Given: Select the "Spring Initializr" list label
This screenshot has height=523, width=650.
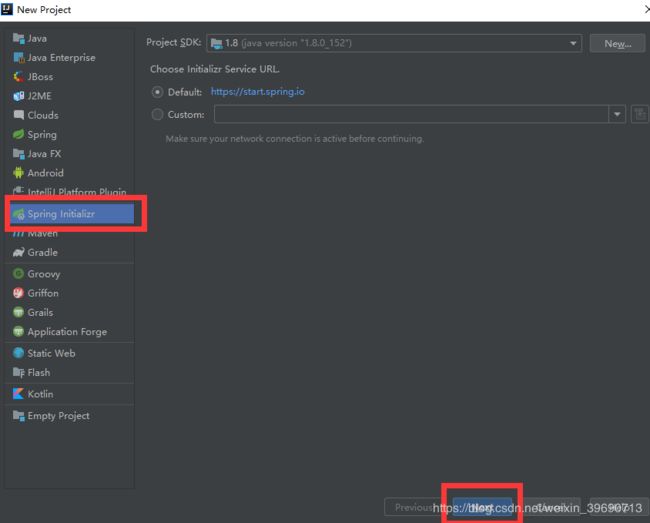Looking at the screenshot, I should (61, 214).
